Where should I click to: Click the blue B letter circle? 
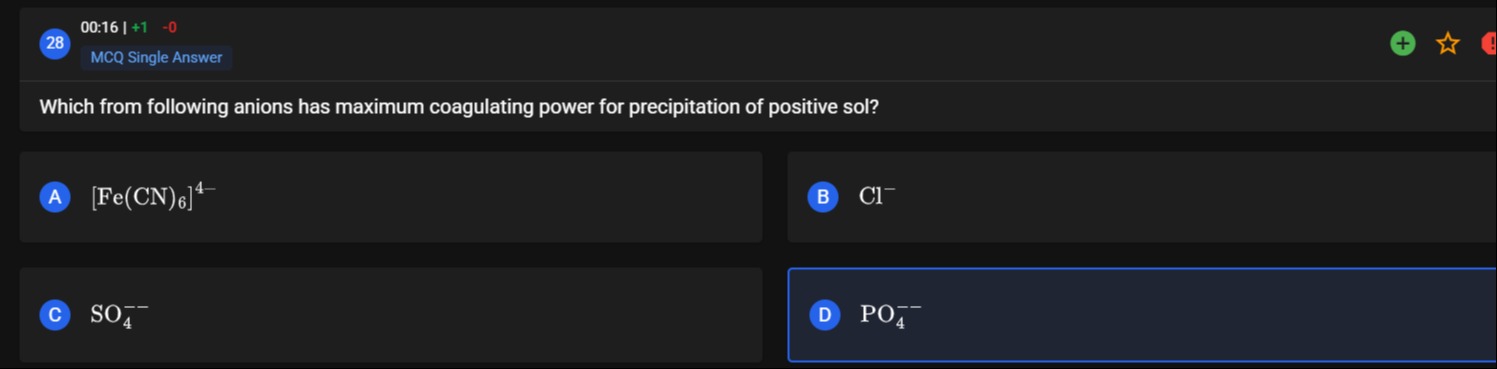pos(823,197)
